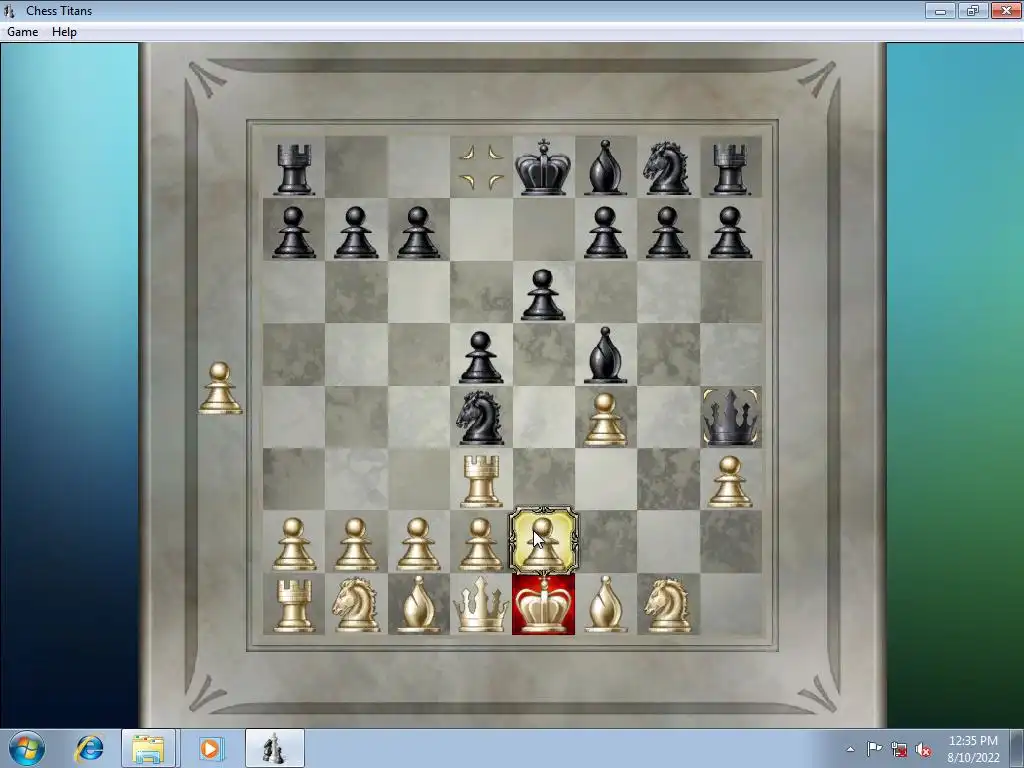Select the black knight on d4
The height and width of the screenshot is (768, 1024).
pos(481,418)
